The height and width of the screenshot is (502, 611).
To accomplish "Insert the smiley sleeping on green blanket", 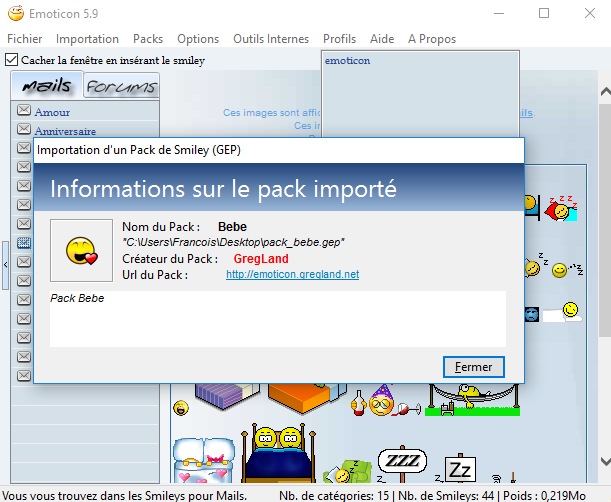I will [x=347, y=472].
